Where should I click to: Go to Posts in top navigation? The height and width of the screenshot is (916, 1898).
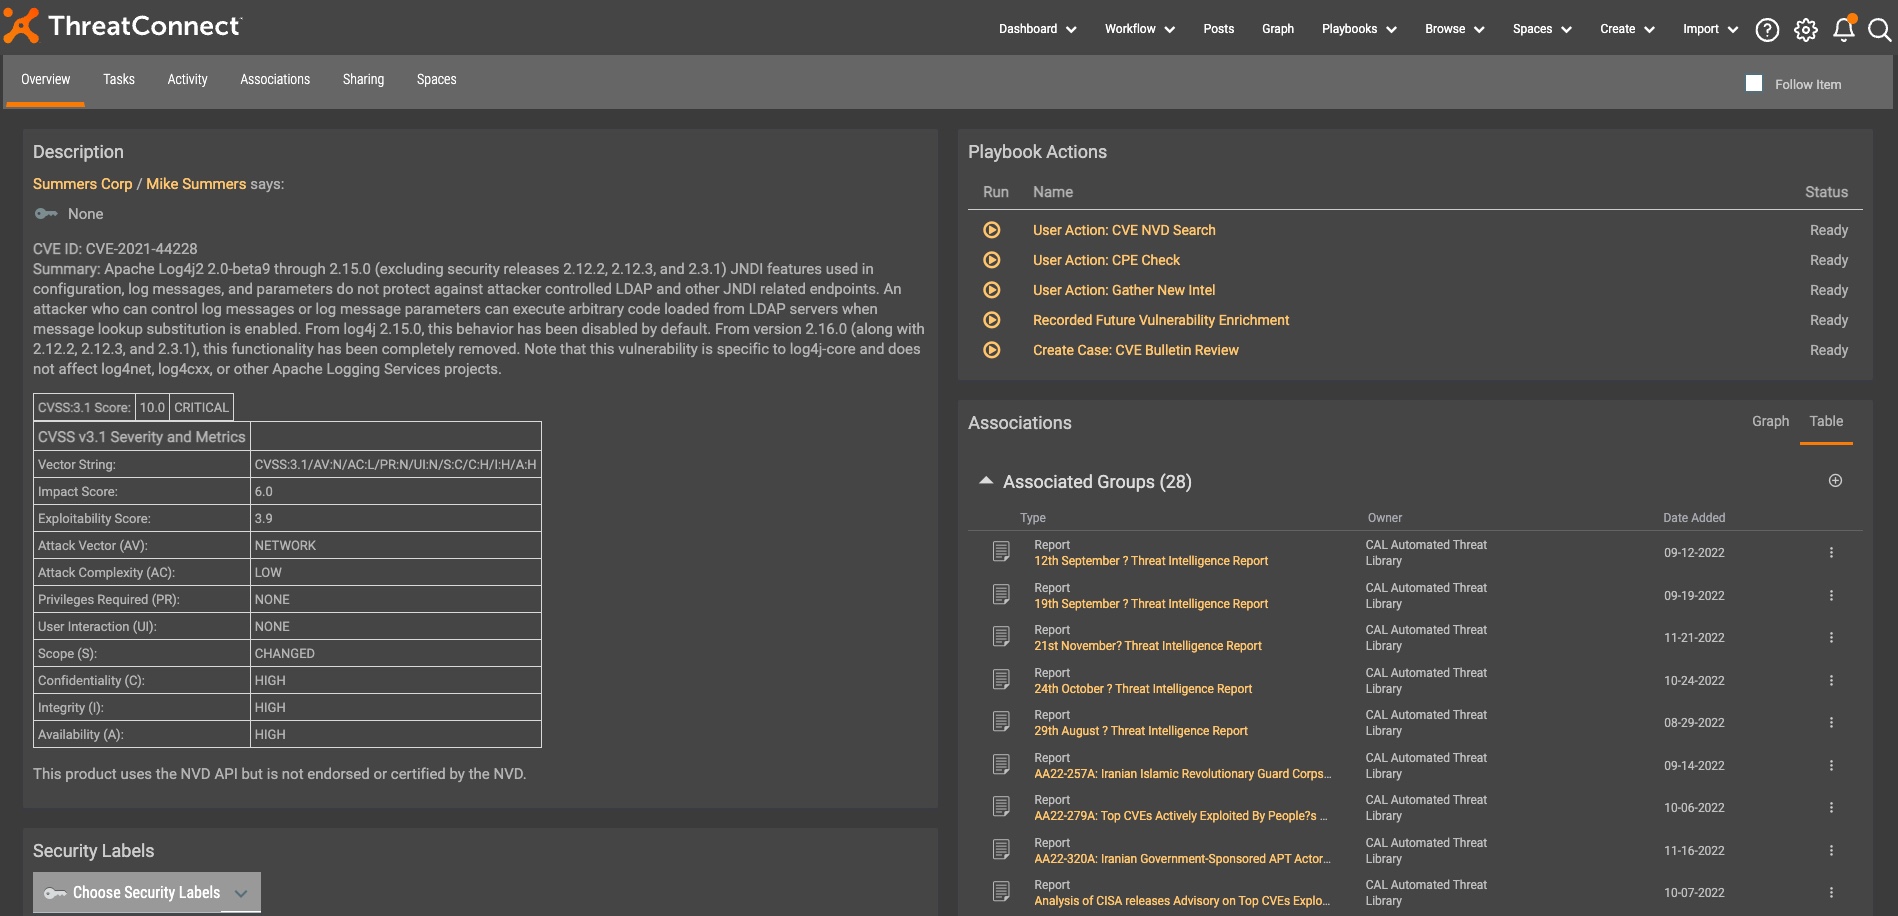[x=1218, y=29]
